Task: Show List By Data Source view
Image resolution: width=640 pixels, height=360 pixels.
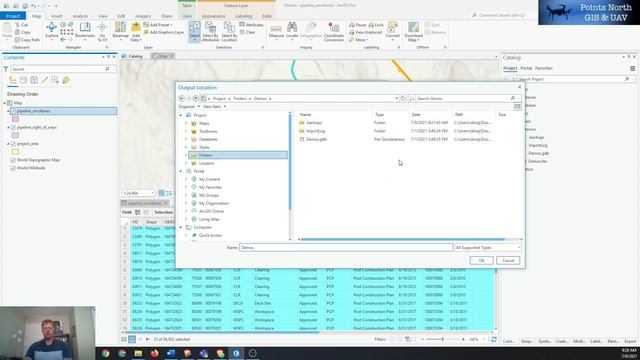Action: 23,80
